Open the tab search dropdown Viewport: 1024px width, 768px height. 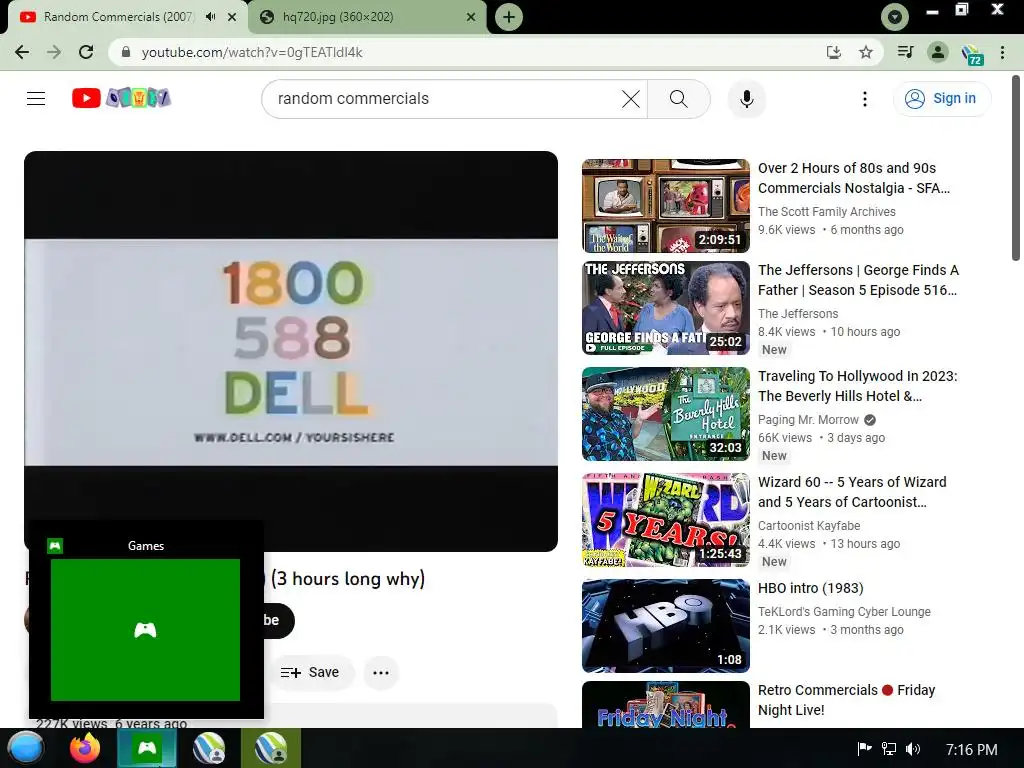tap(895, 17)
